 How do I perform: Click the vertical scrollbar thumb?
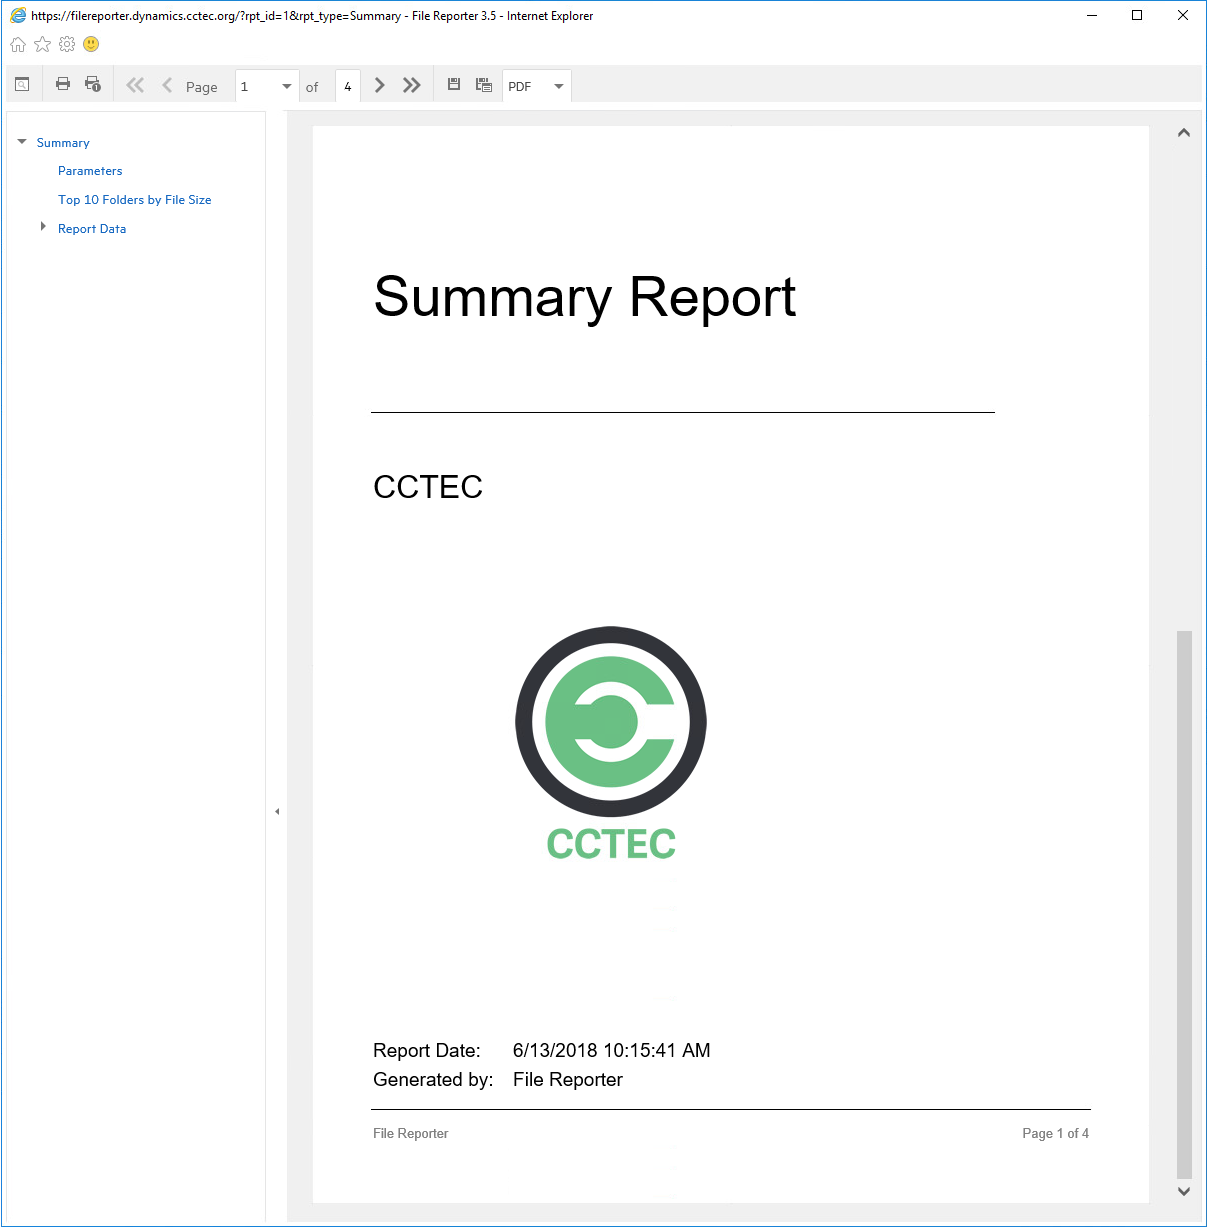point(1184,905)
